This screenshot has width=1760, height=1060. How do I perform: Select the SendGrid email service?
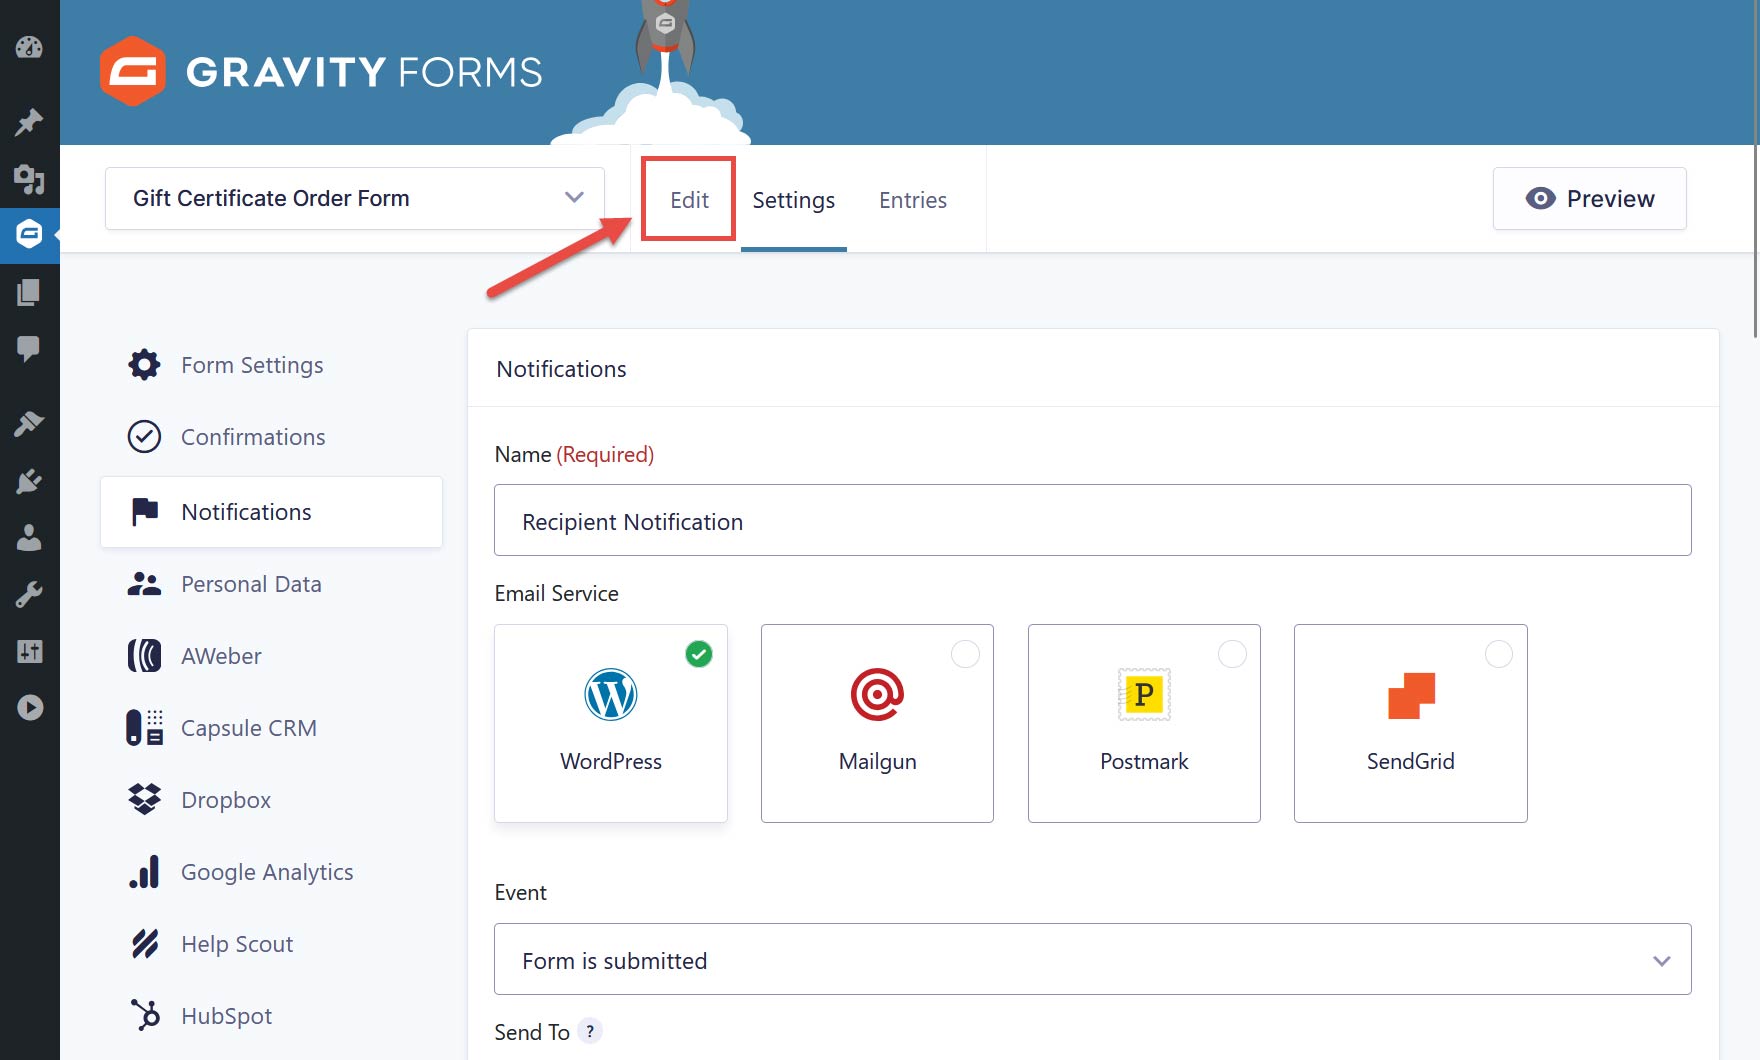click(x=1411, y=723)
